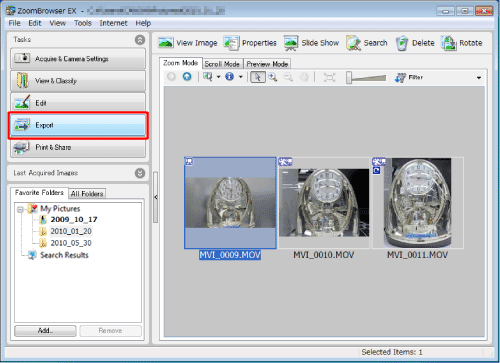Open the Tools menu
The height and width of the screenshot is (363, 500).
tap(83, 23)
